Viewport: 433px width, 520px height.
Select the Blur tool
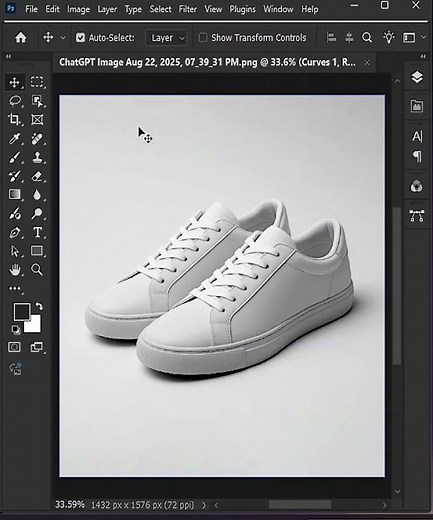(x=37, y=194)
